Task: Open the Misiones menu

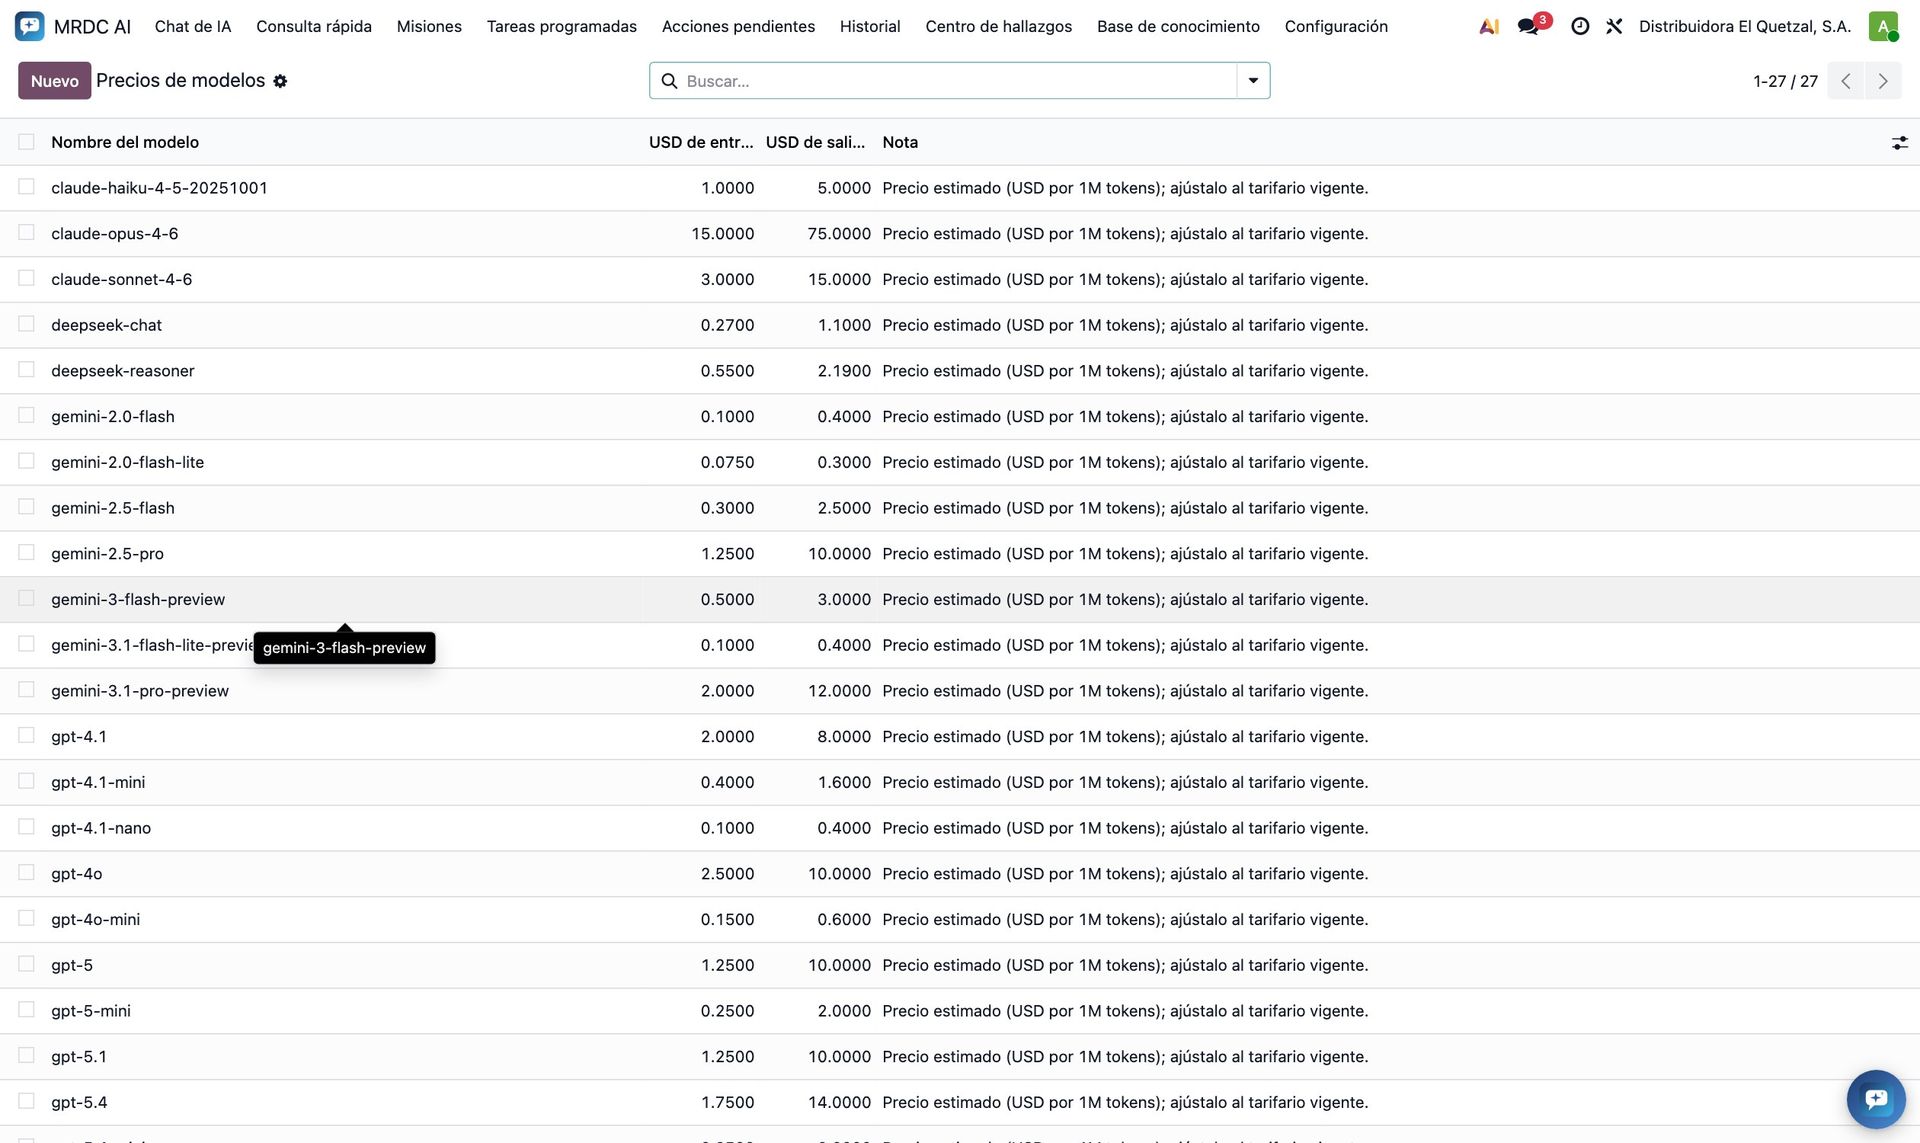Action: click(429, 26)
